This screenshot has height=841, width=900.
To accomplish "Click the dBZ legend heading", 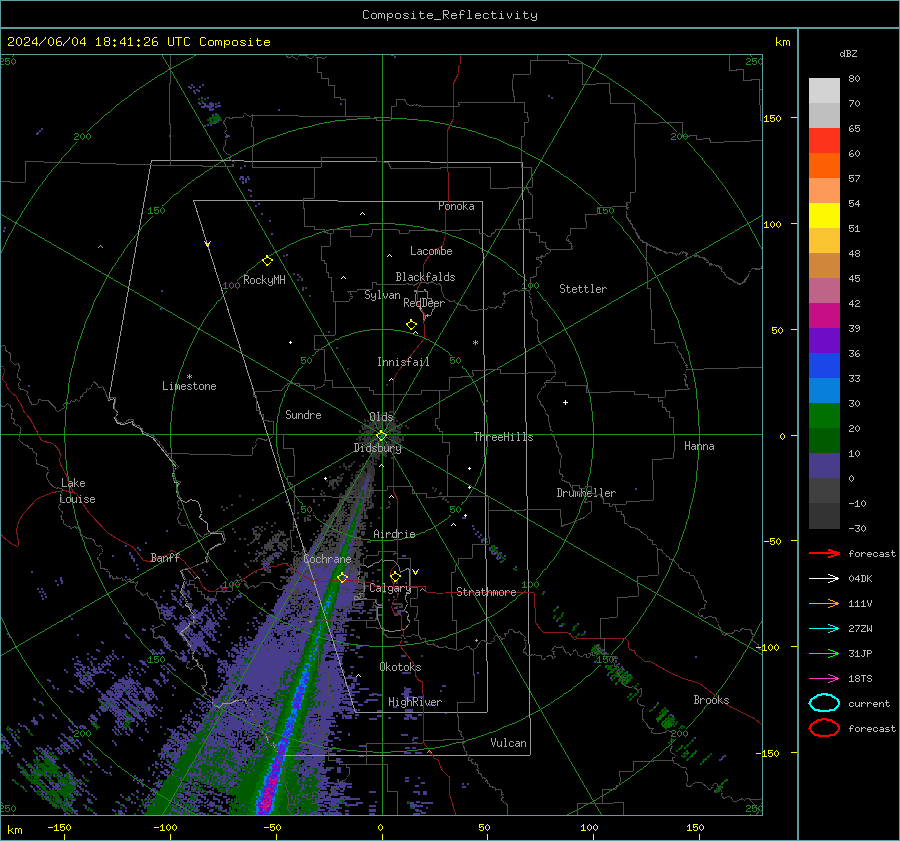I will pyautogui.click(x=848, y=53).
